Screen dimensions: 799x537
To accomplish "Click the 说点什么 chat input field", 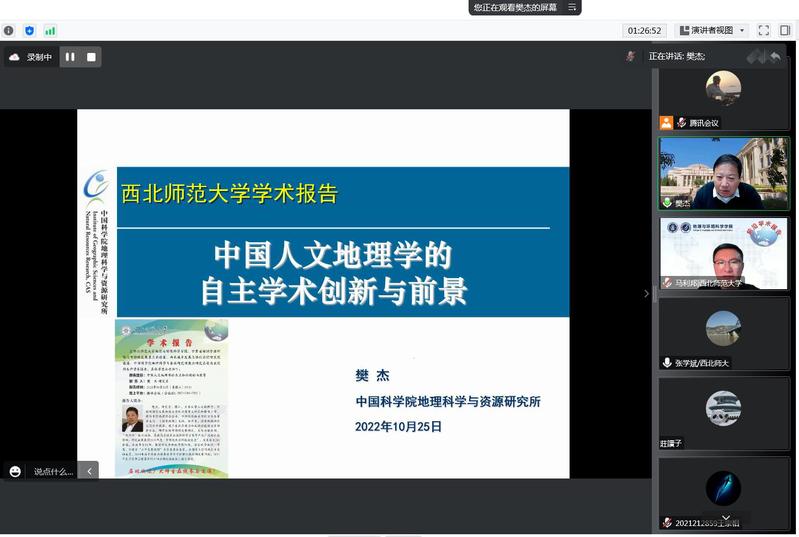I will 53,471.
